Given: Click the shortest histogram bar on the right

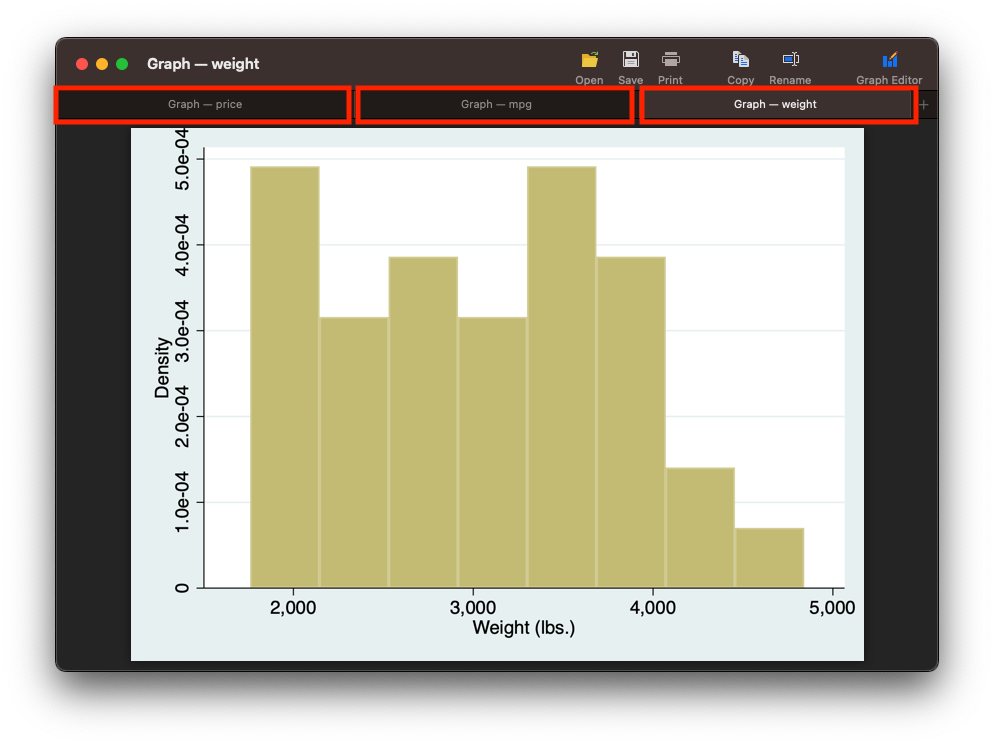Looking at the screenshot, I should coord(770,558).
